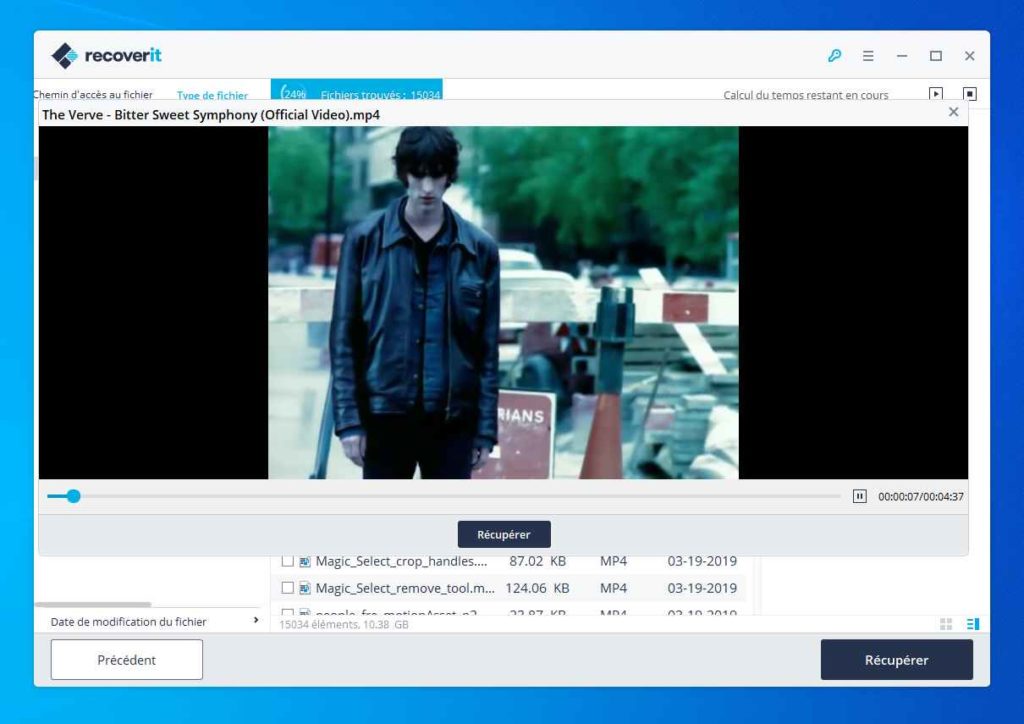Switch to grid thumbnail view
This screenshot has height=724, width=1024.
946,624
